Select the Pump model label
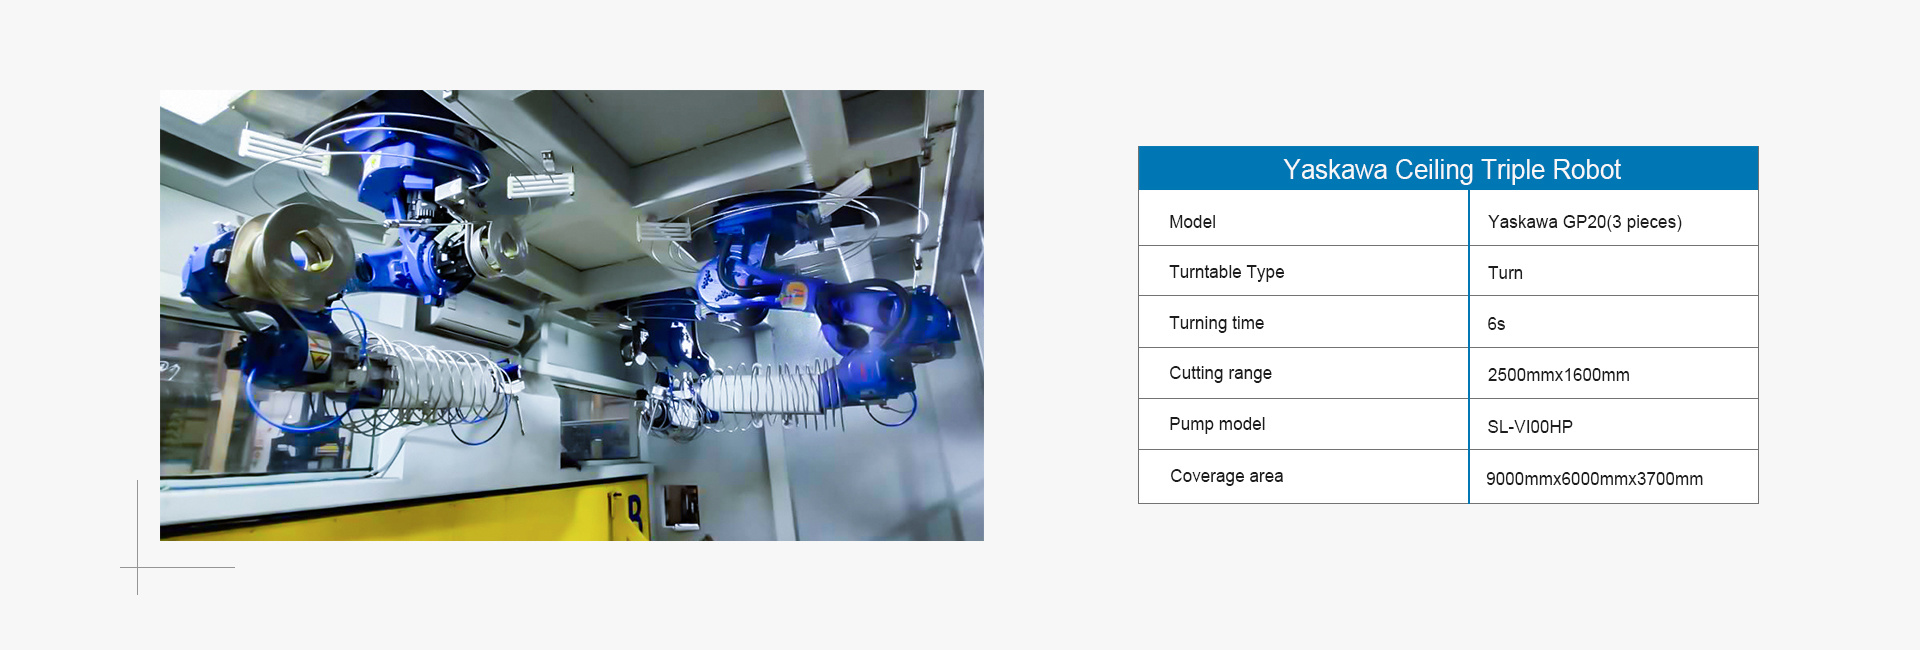 (x=1217, y=424)
